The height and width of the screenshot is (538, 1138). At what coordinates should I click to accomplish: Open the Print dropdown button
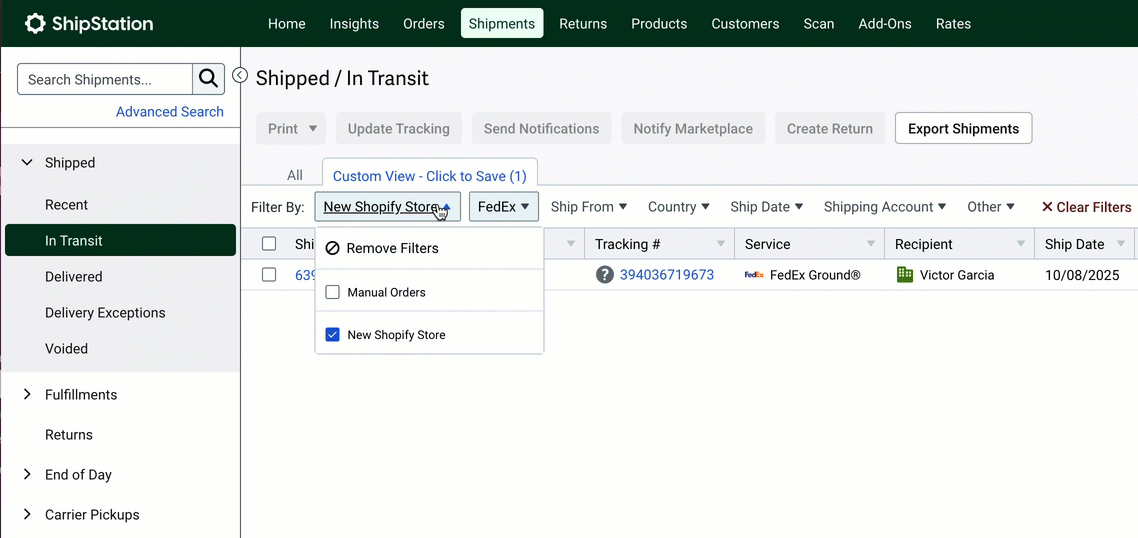click(x=291, y=129)
